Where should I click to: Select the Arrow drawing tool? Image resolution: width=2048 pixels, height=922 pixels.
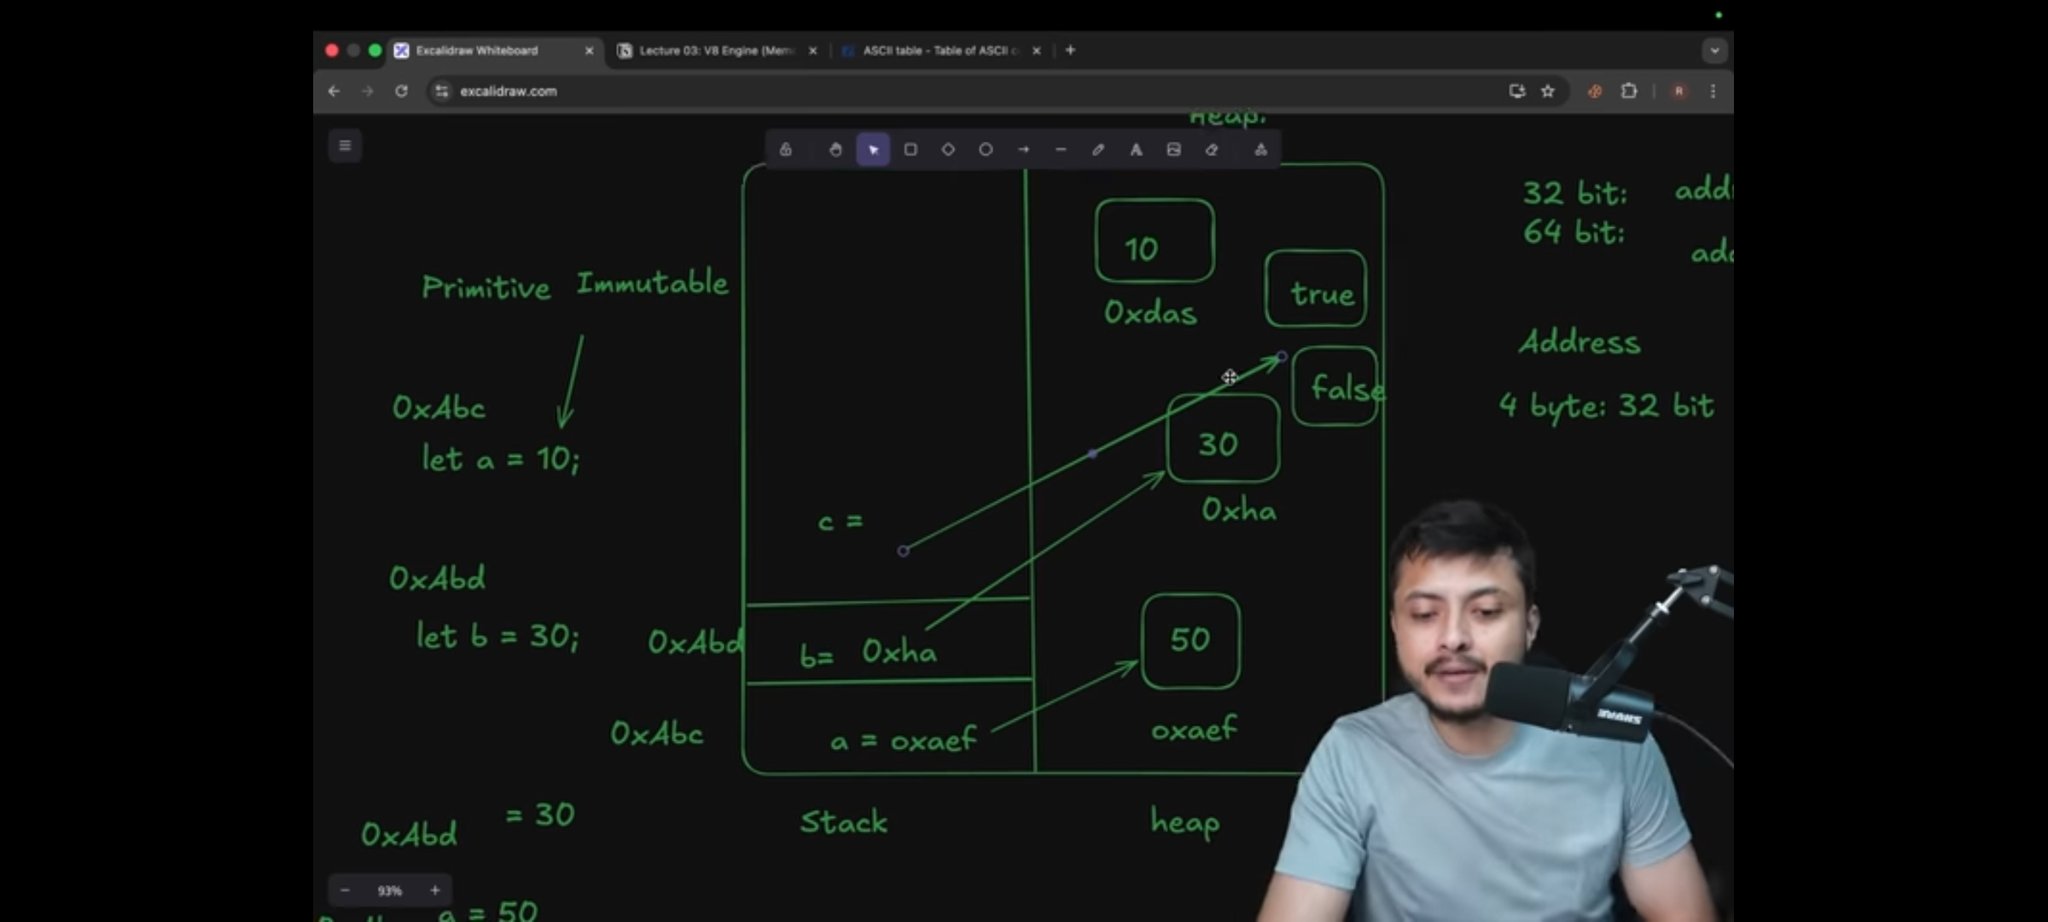(x=1023, y=150)
